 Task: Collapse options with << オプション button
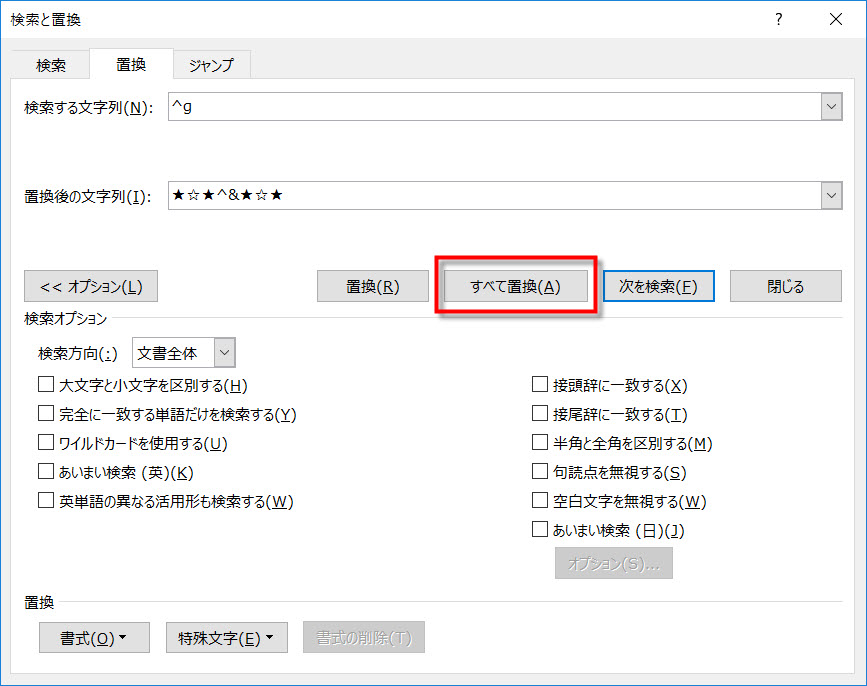point(91,287)
